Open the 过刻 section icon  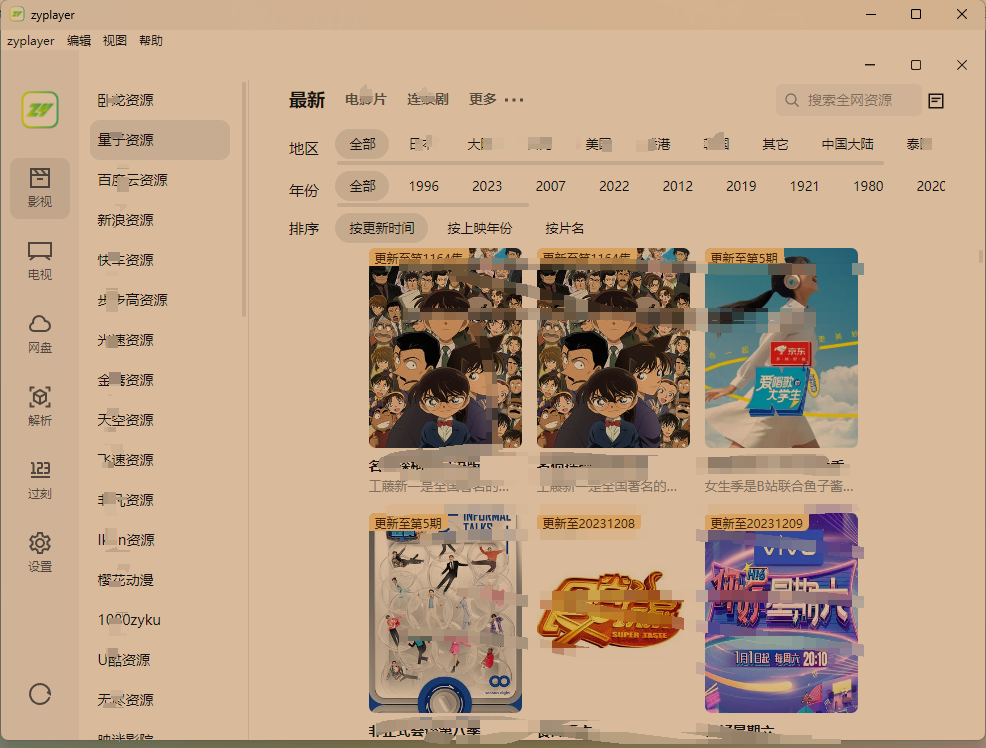[40, 480]
